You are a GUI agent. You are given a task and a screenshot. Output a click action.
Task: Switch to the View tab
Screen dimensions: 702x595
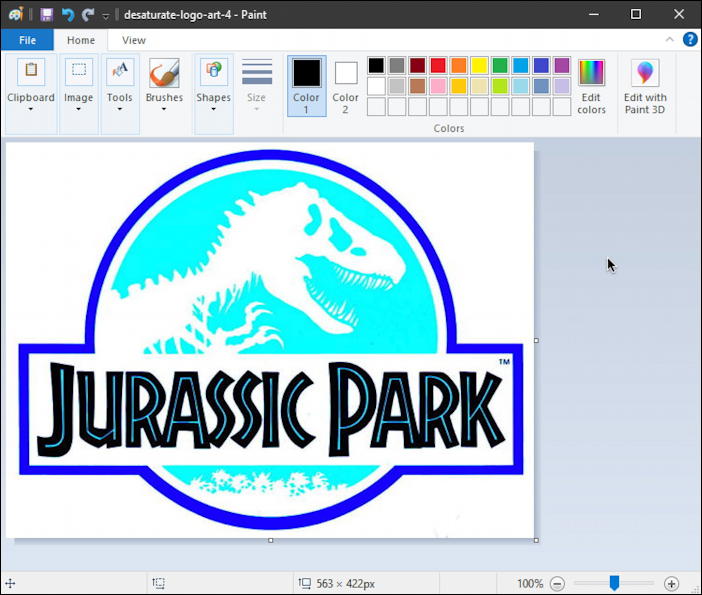[x=133, y=40]
